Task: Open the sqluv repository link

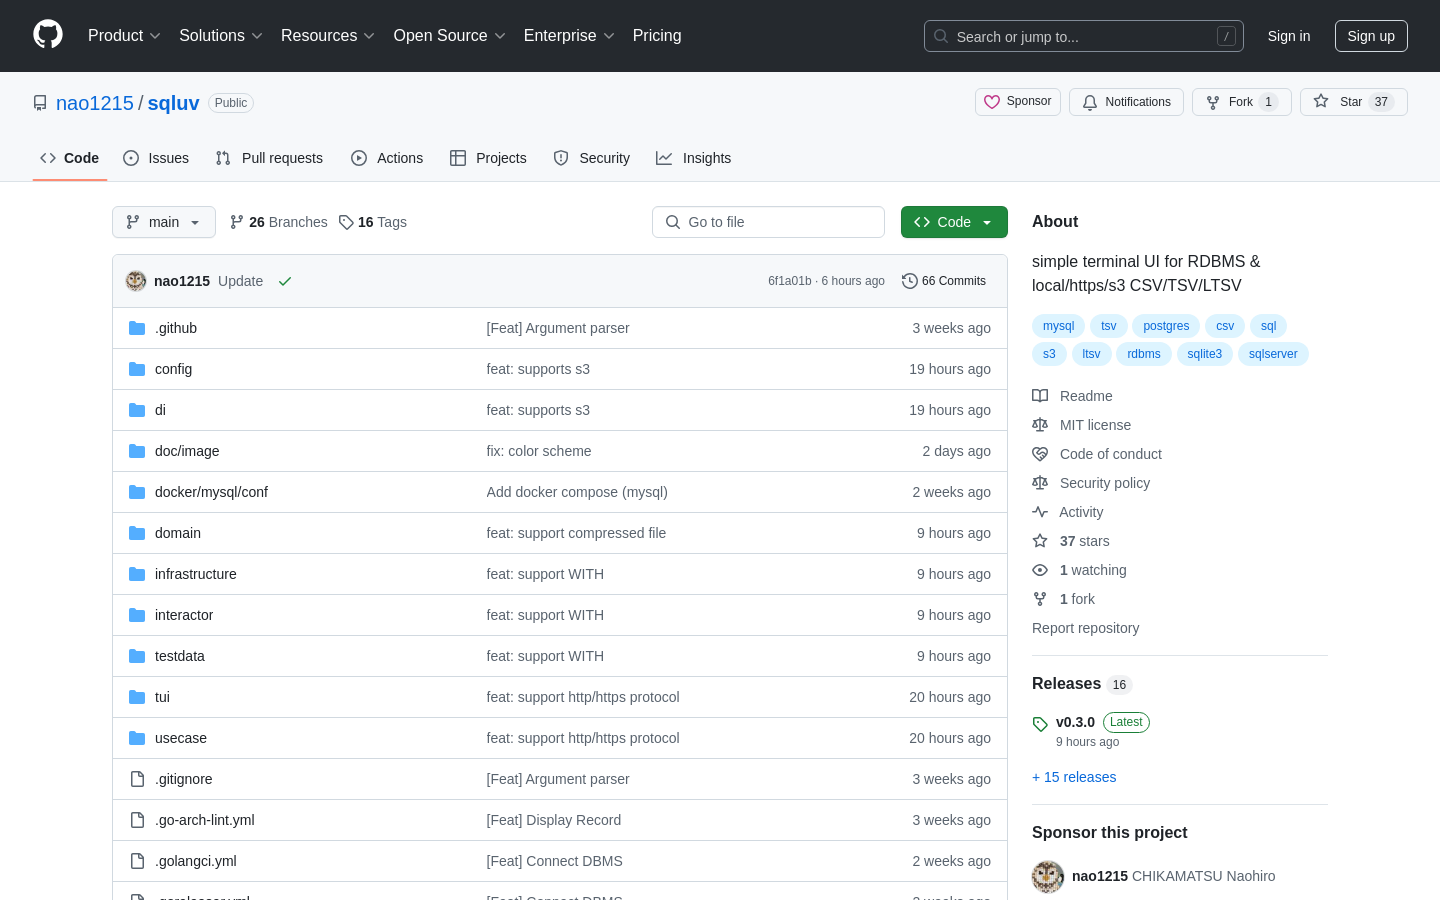Action: [174, 103]
